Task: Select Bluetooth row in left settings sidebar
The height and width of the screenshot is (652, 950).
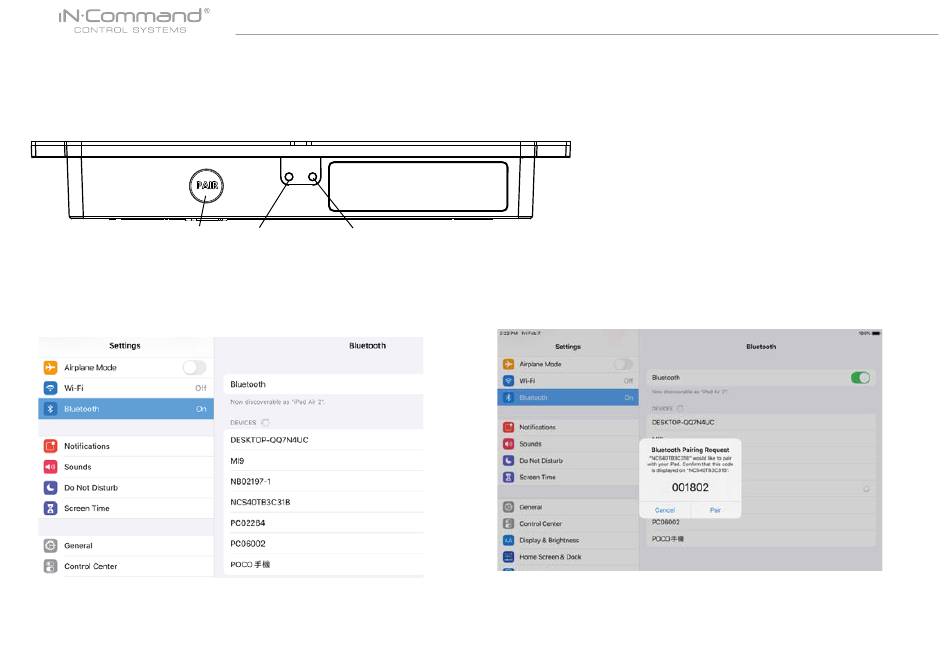Action: coord(126,409)
